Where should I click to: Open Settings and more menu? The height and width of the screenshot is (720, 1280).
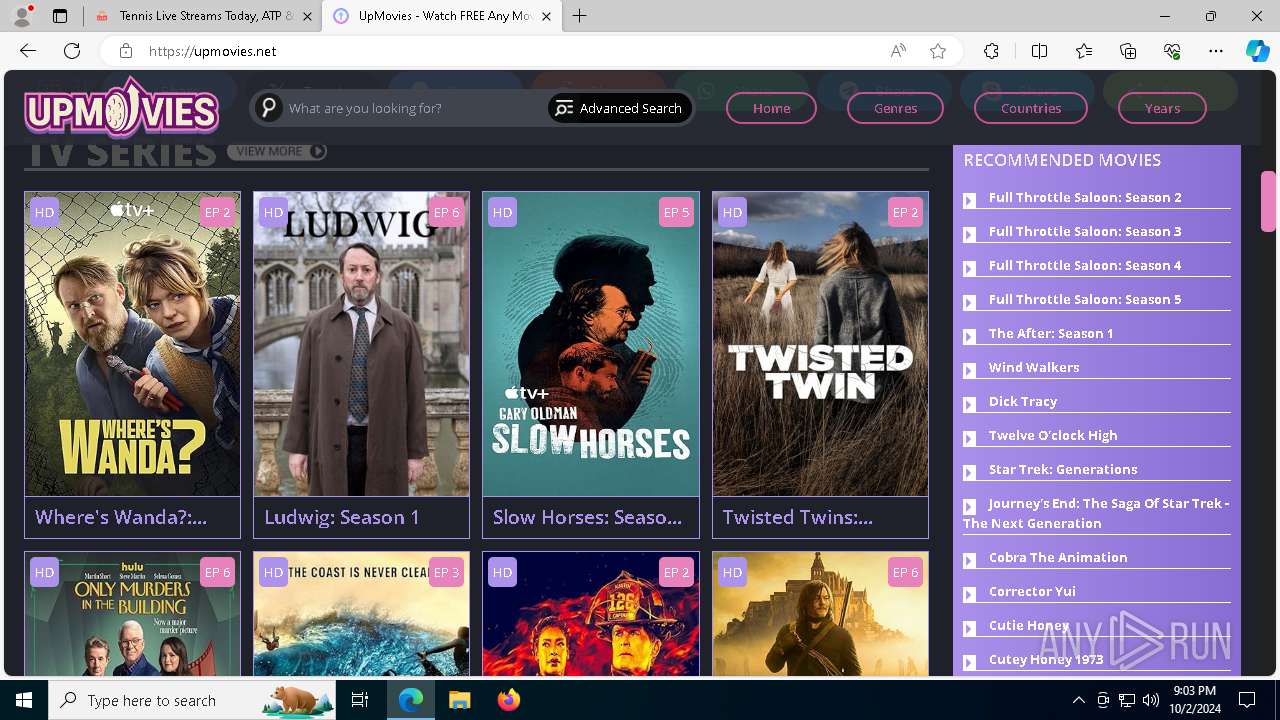pos(1216,51)
